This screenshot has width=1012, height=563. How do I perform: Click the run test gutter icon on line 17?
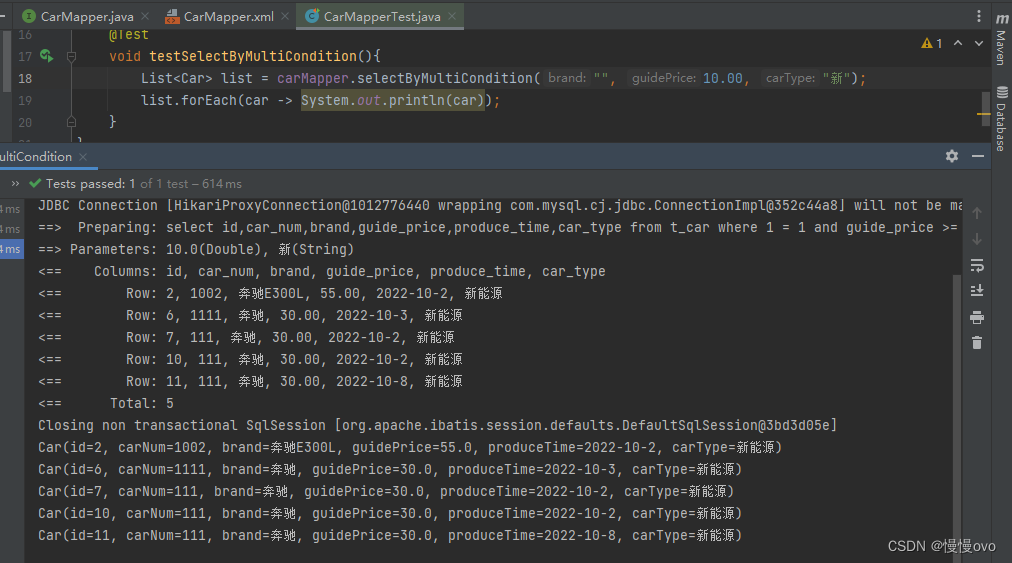click(46, 56)
